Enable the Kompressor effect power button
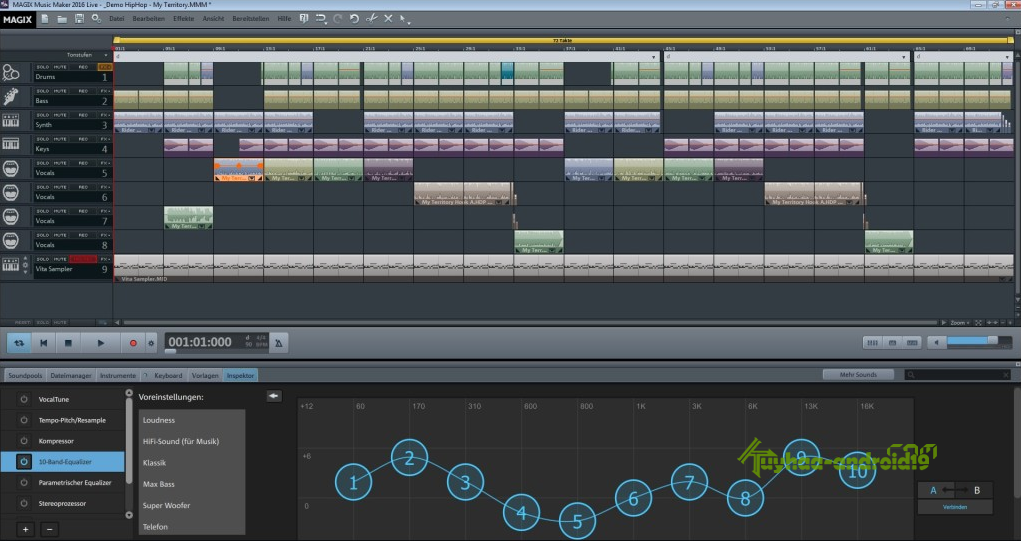Image resolution: width=1021 pixels, height=541 pixels. click(x=24, y=441)
